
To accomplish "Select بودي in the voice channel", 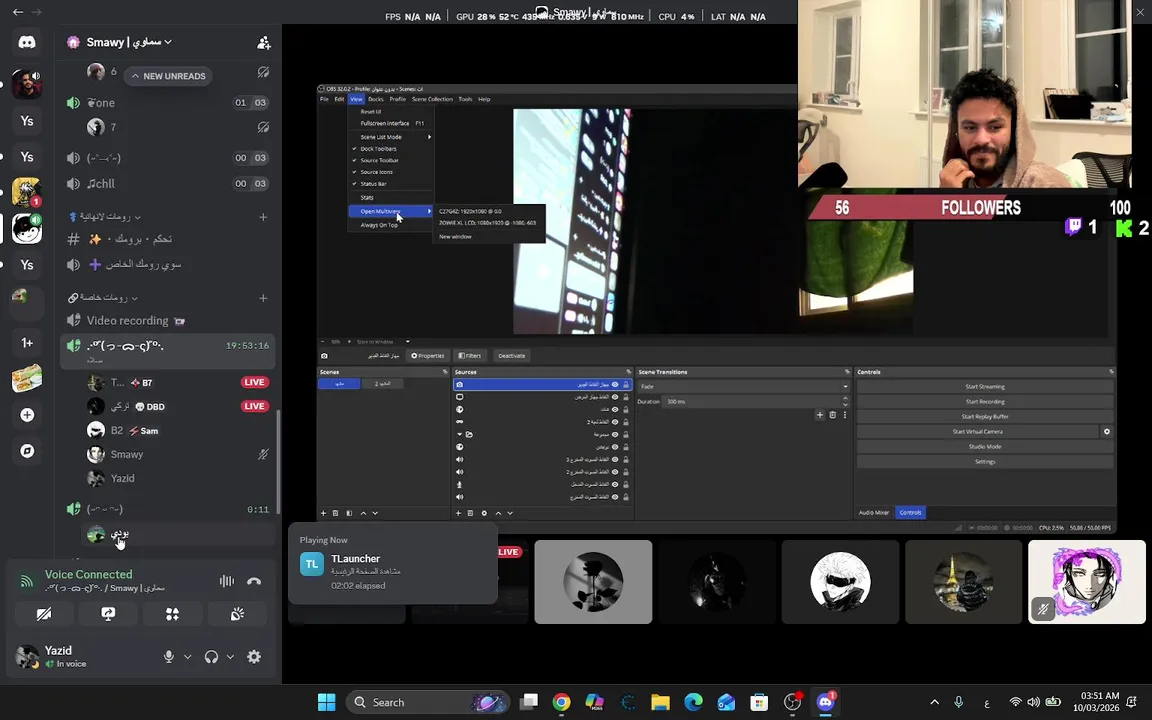I will 176,534.
